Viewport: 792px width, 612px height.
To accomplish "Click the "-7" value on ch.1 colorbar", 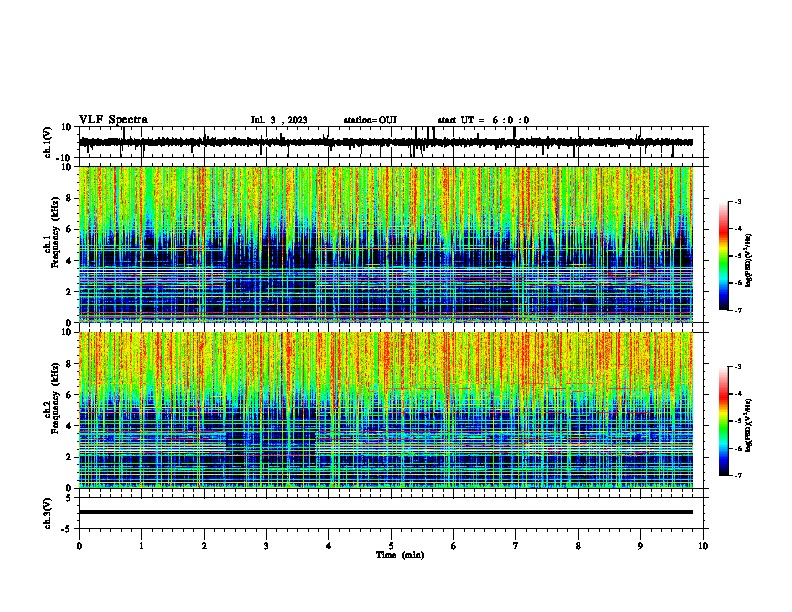I will (737, 311).
